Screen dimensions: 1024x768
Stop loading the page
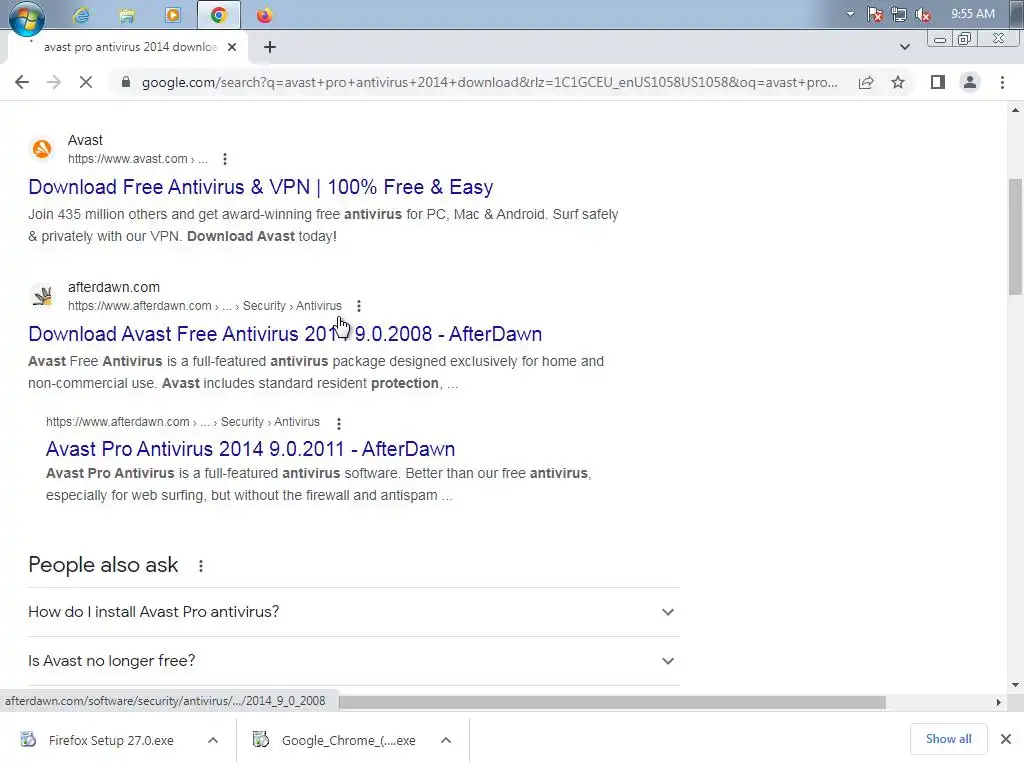[86, 82]
